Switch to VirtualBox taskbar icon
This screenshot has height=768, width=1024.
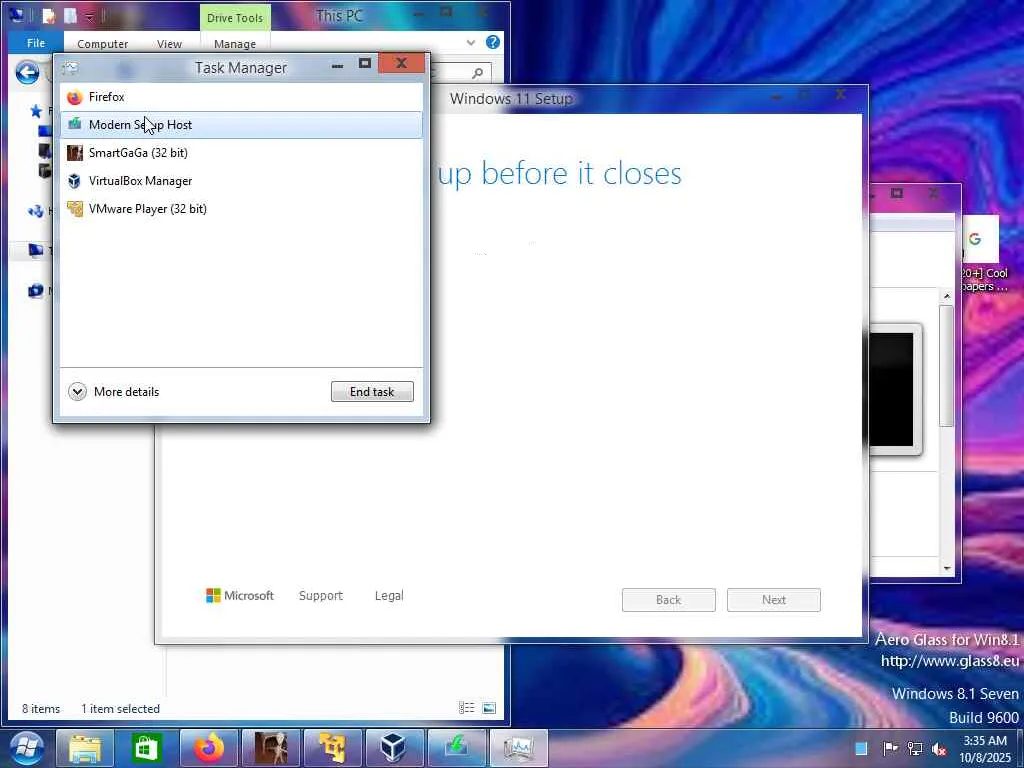click(394, 748)
